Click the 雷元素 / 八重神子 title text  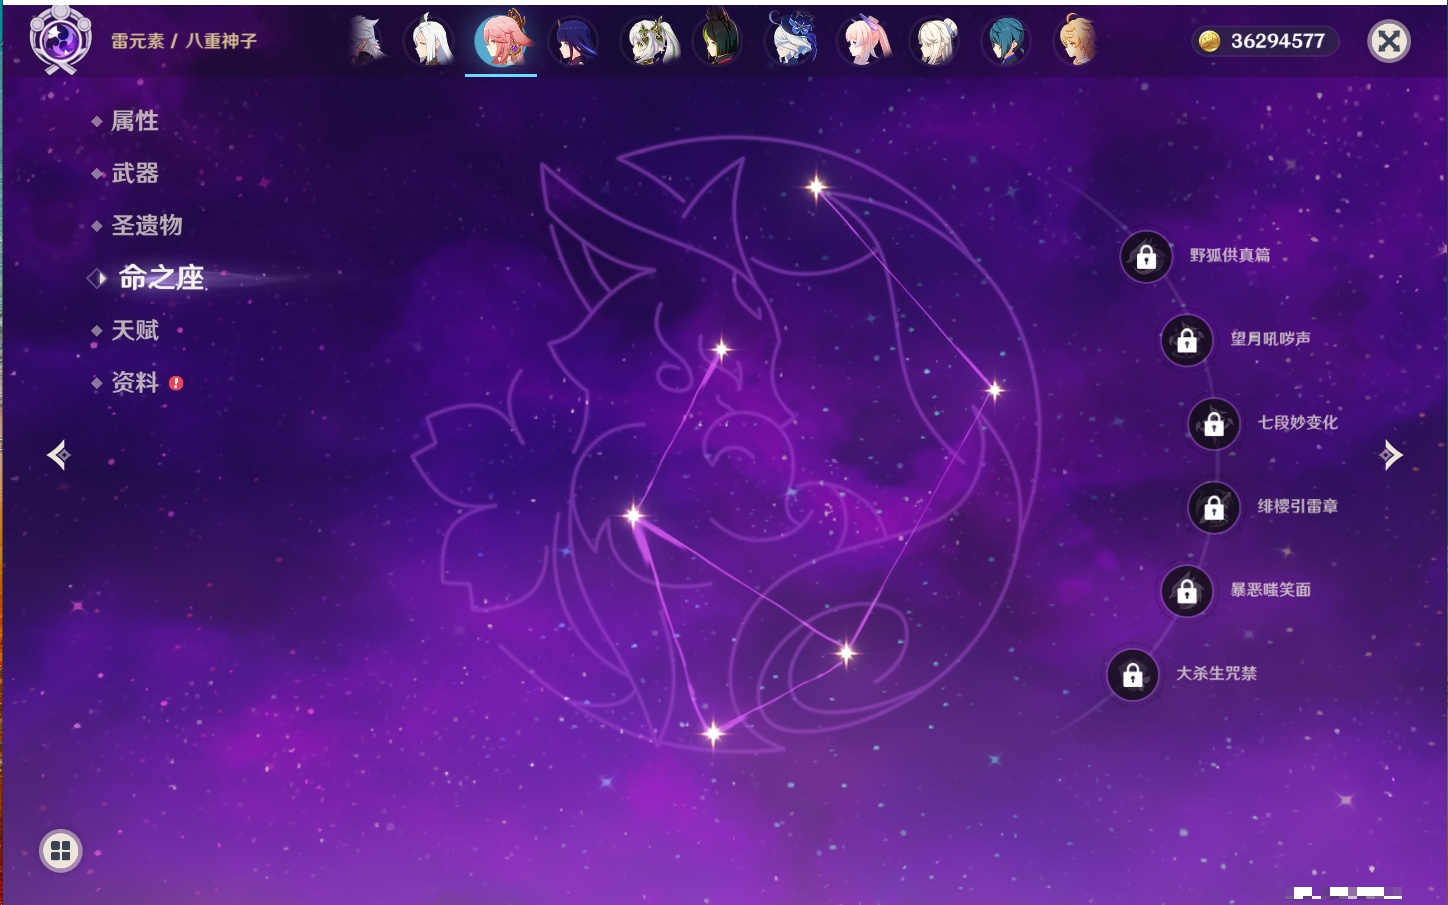tap(184, 41)
